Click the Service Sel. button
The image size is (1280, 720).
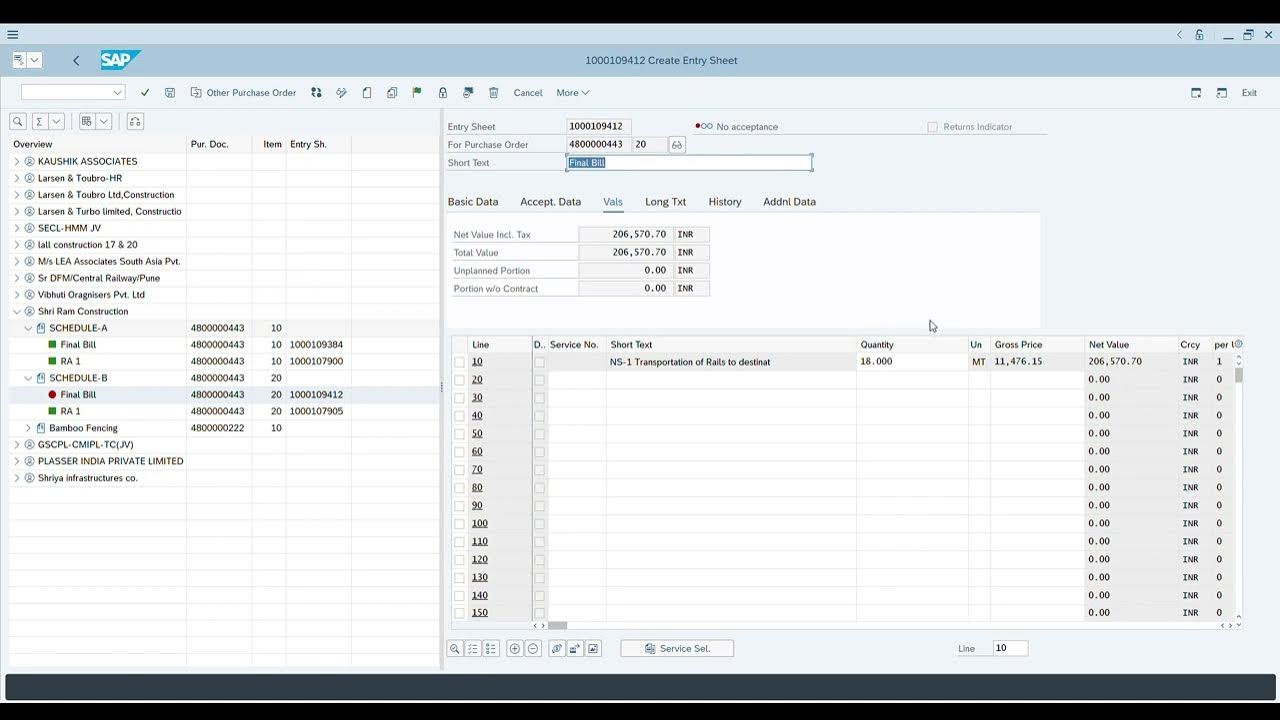coord(677,648)
